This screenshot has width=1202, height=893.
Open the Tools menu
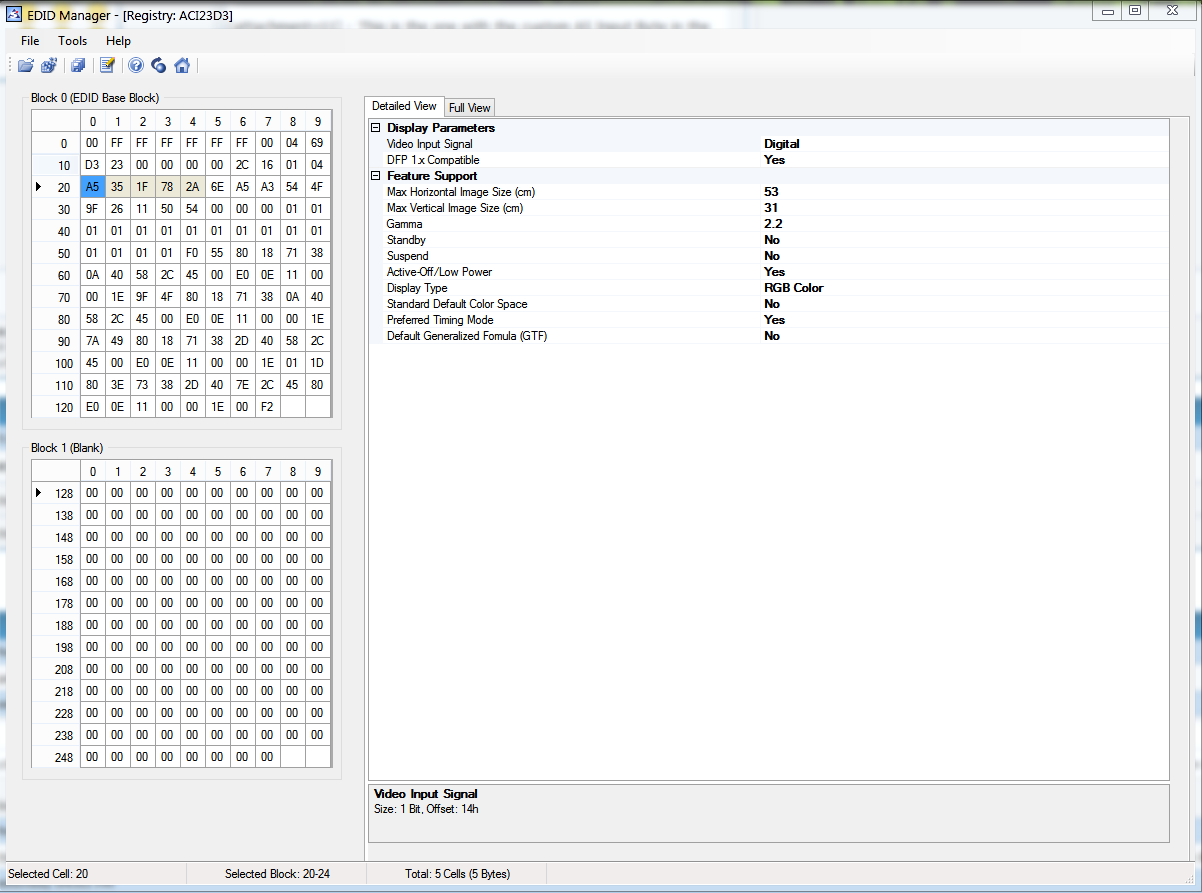(72, 41)
